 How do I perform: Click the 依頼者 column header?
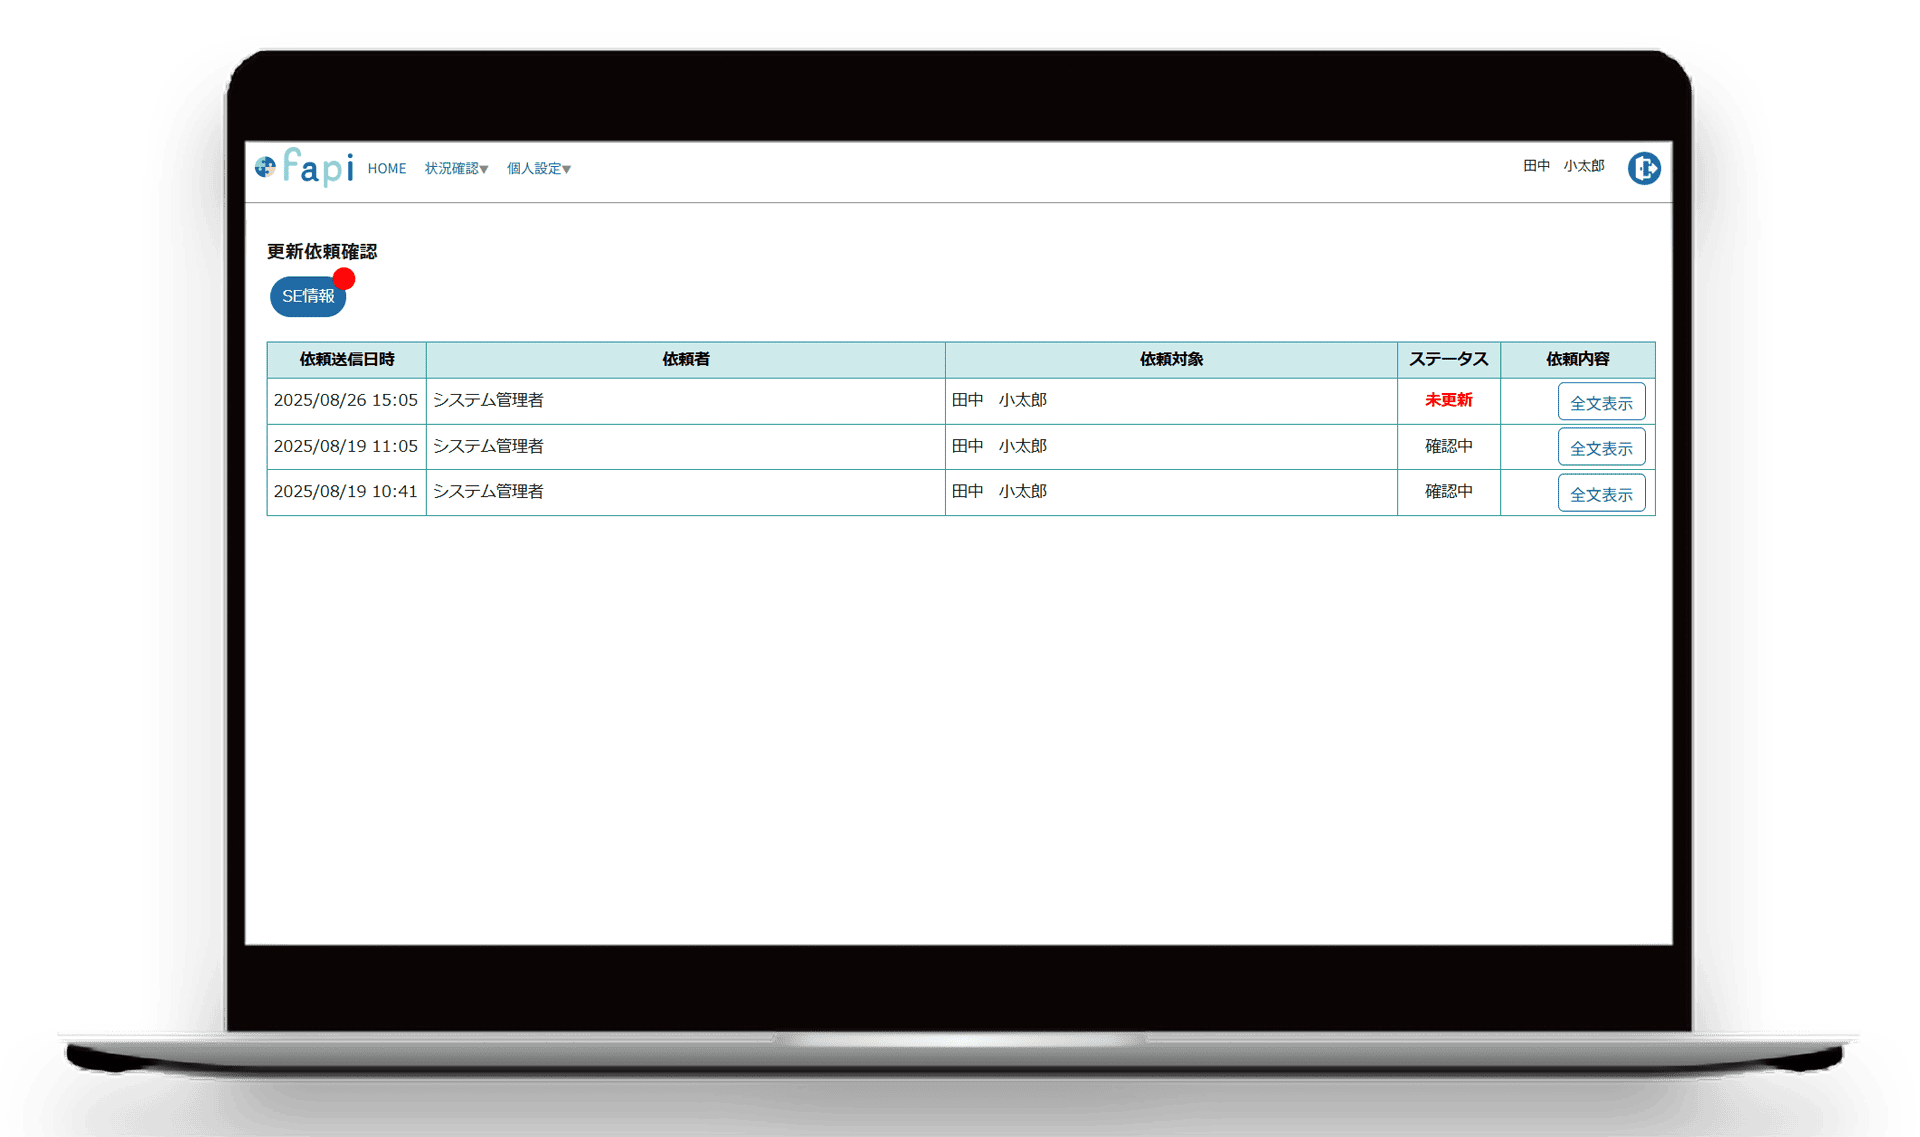[x=685, y=359]
